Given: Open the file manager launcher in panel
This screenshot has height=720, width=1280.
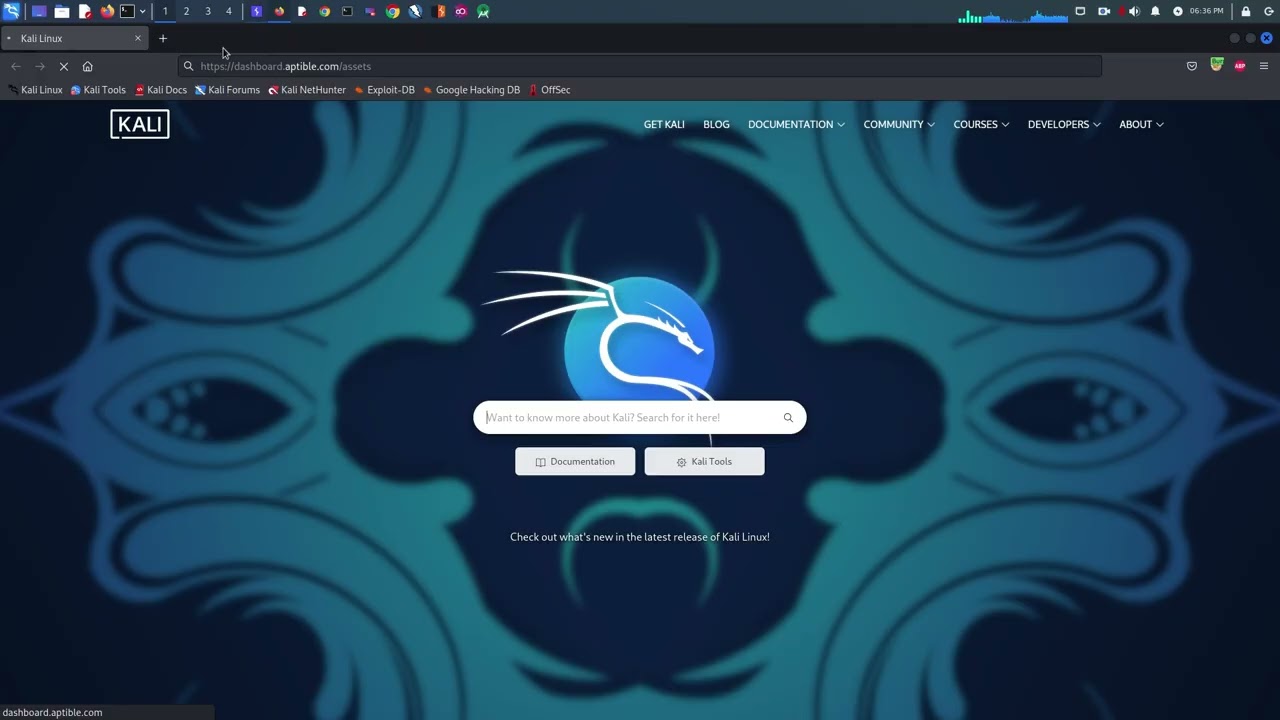Looking at the screenshot, I should click(61, 11).
